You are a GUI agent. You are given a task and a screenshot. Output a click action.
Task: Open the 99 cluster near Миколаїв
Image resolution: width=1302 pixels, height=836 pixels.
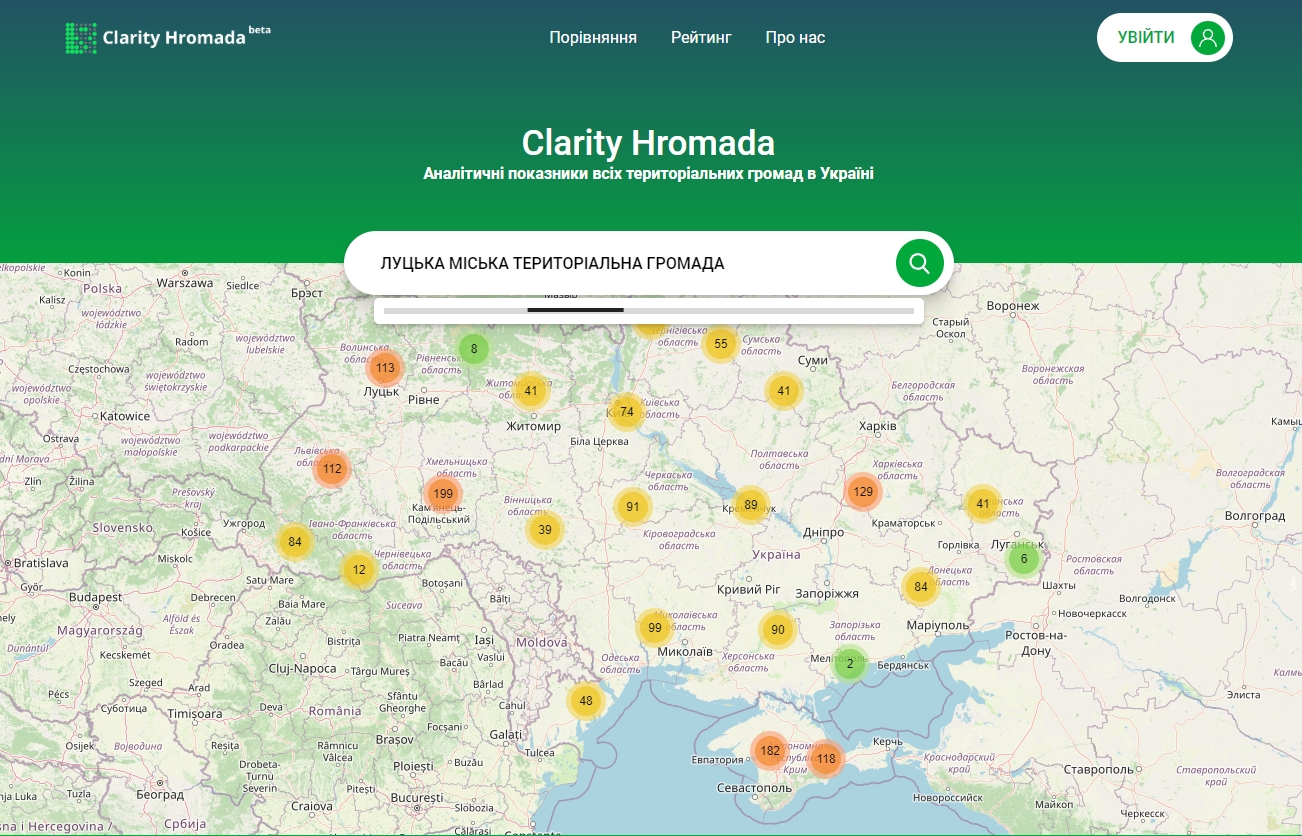(x=655, y=628)
